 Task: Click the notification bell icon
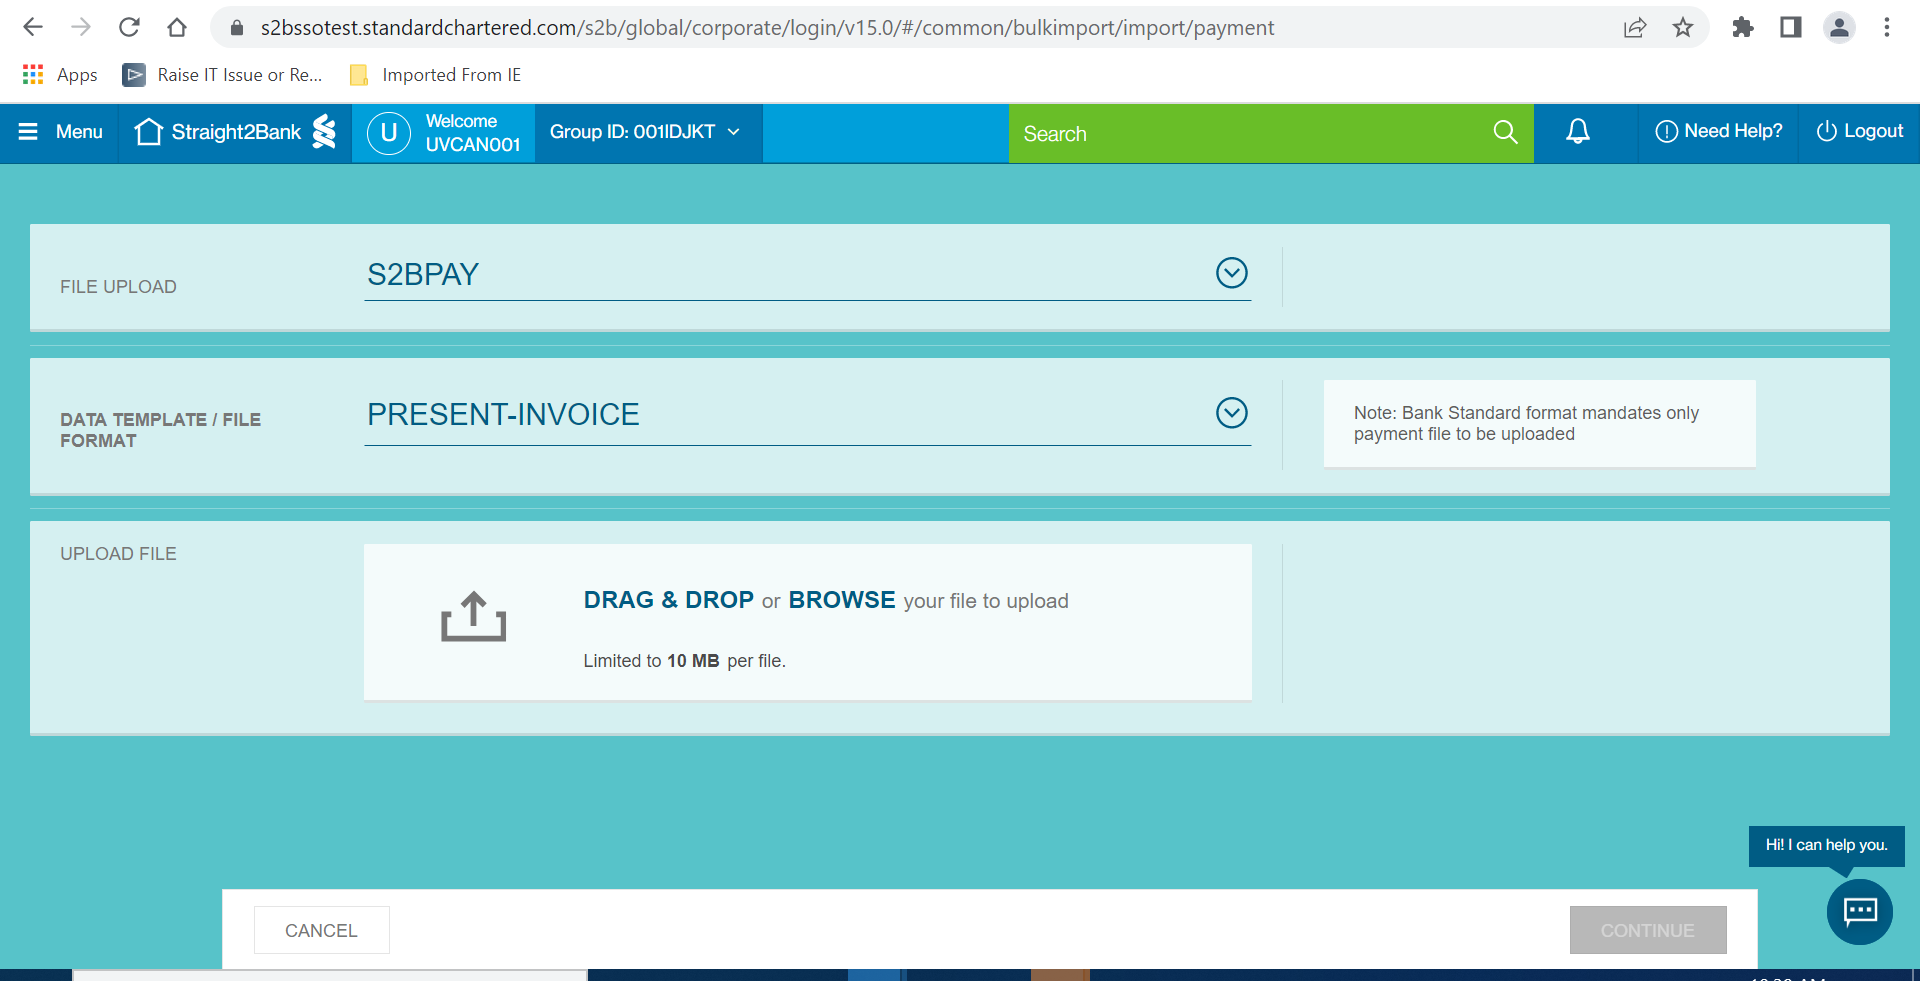pos(1577,132)
